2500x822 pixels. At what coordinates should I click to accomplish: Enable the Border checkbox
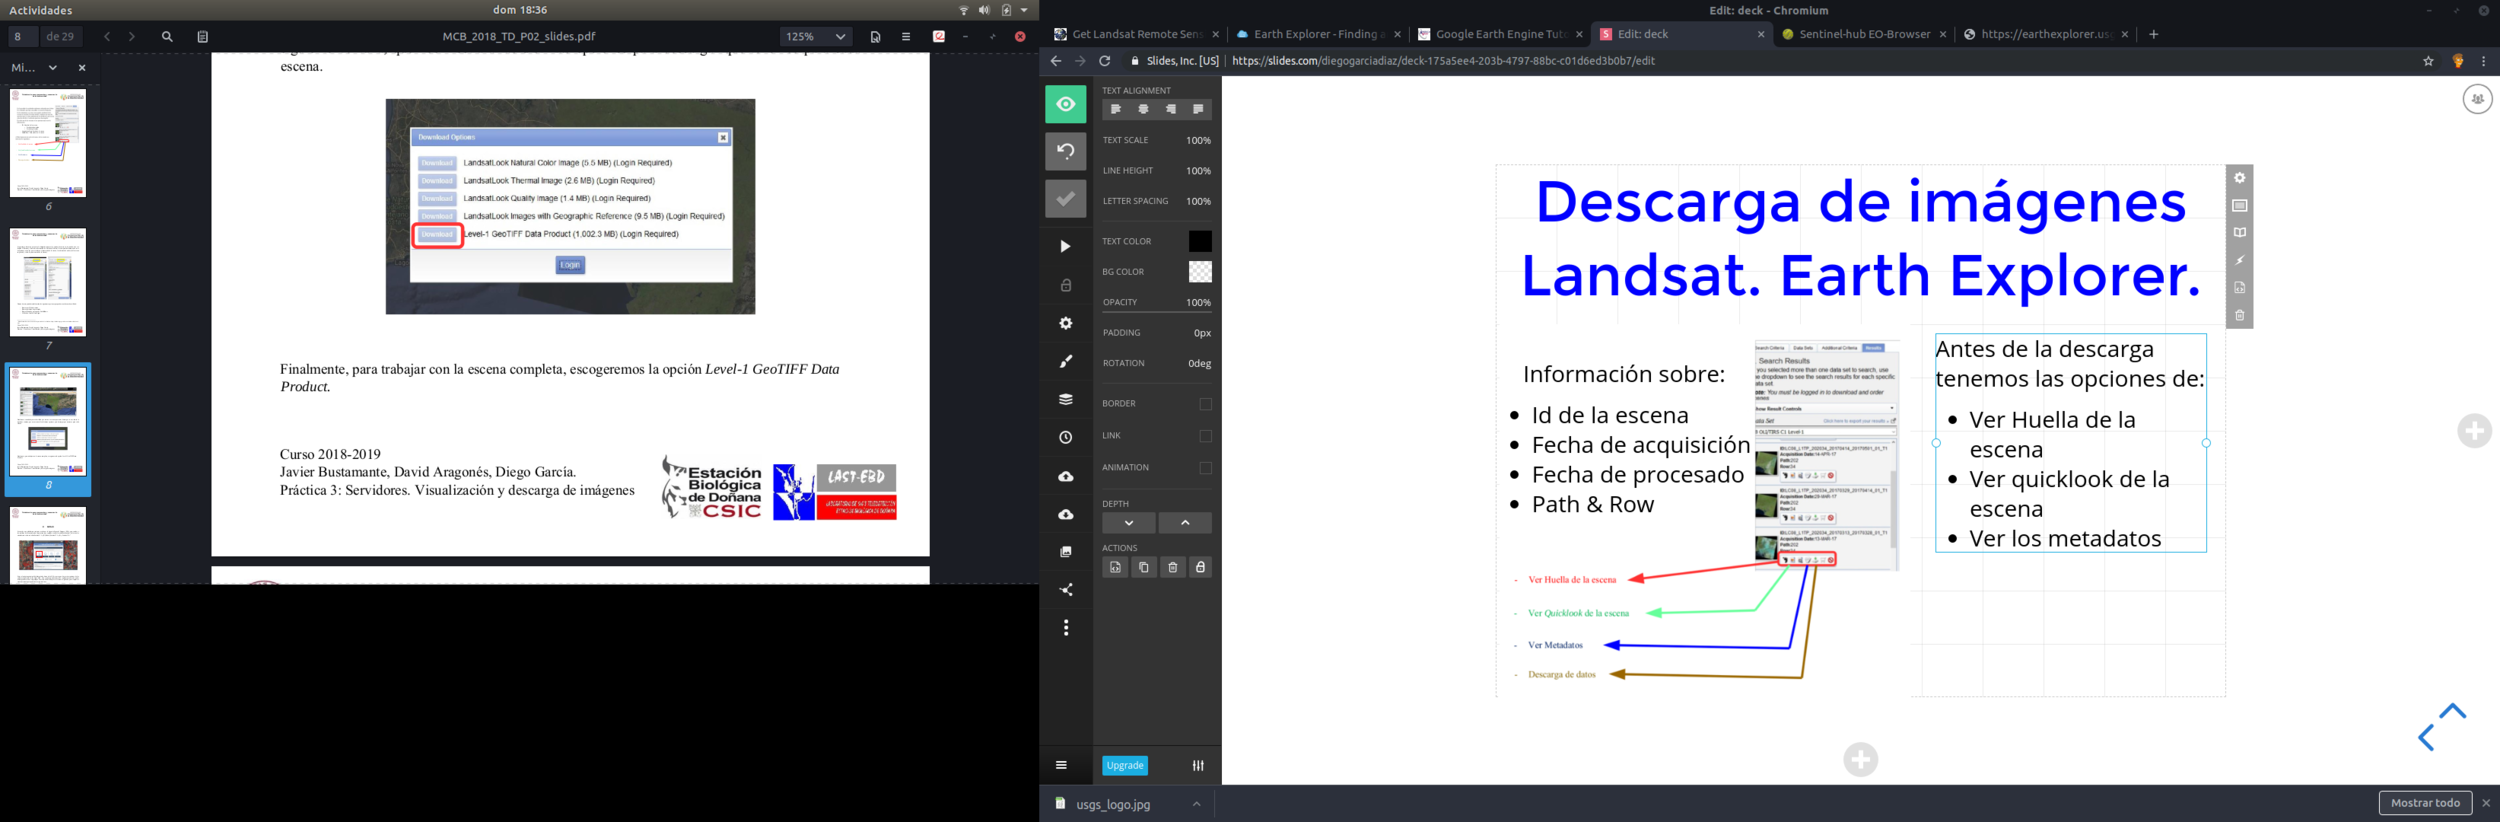coord(1205,404)
